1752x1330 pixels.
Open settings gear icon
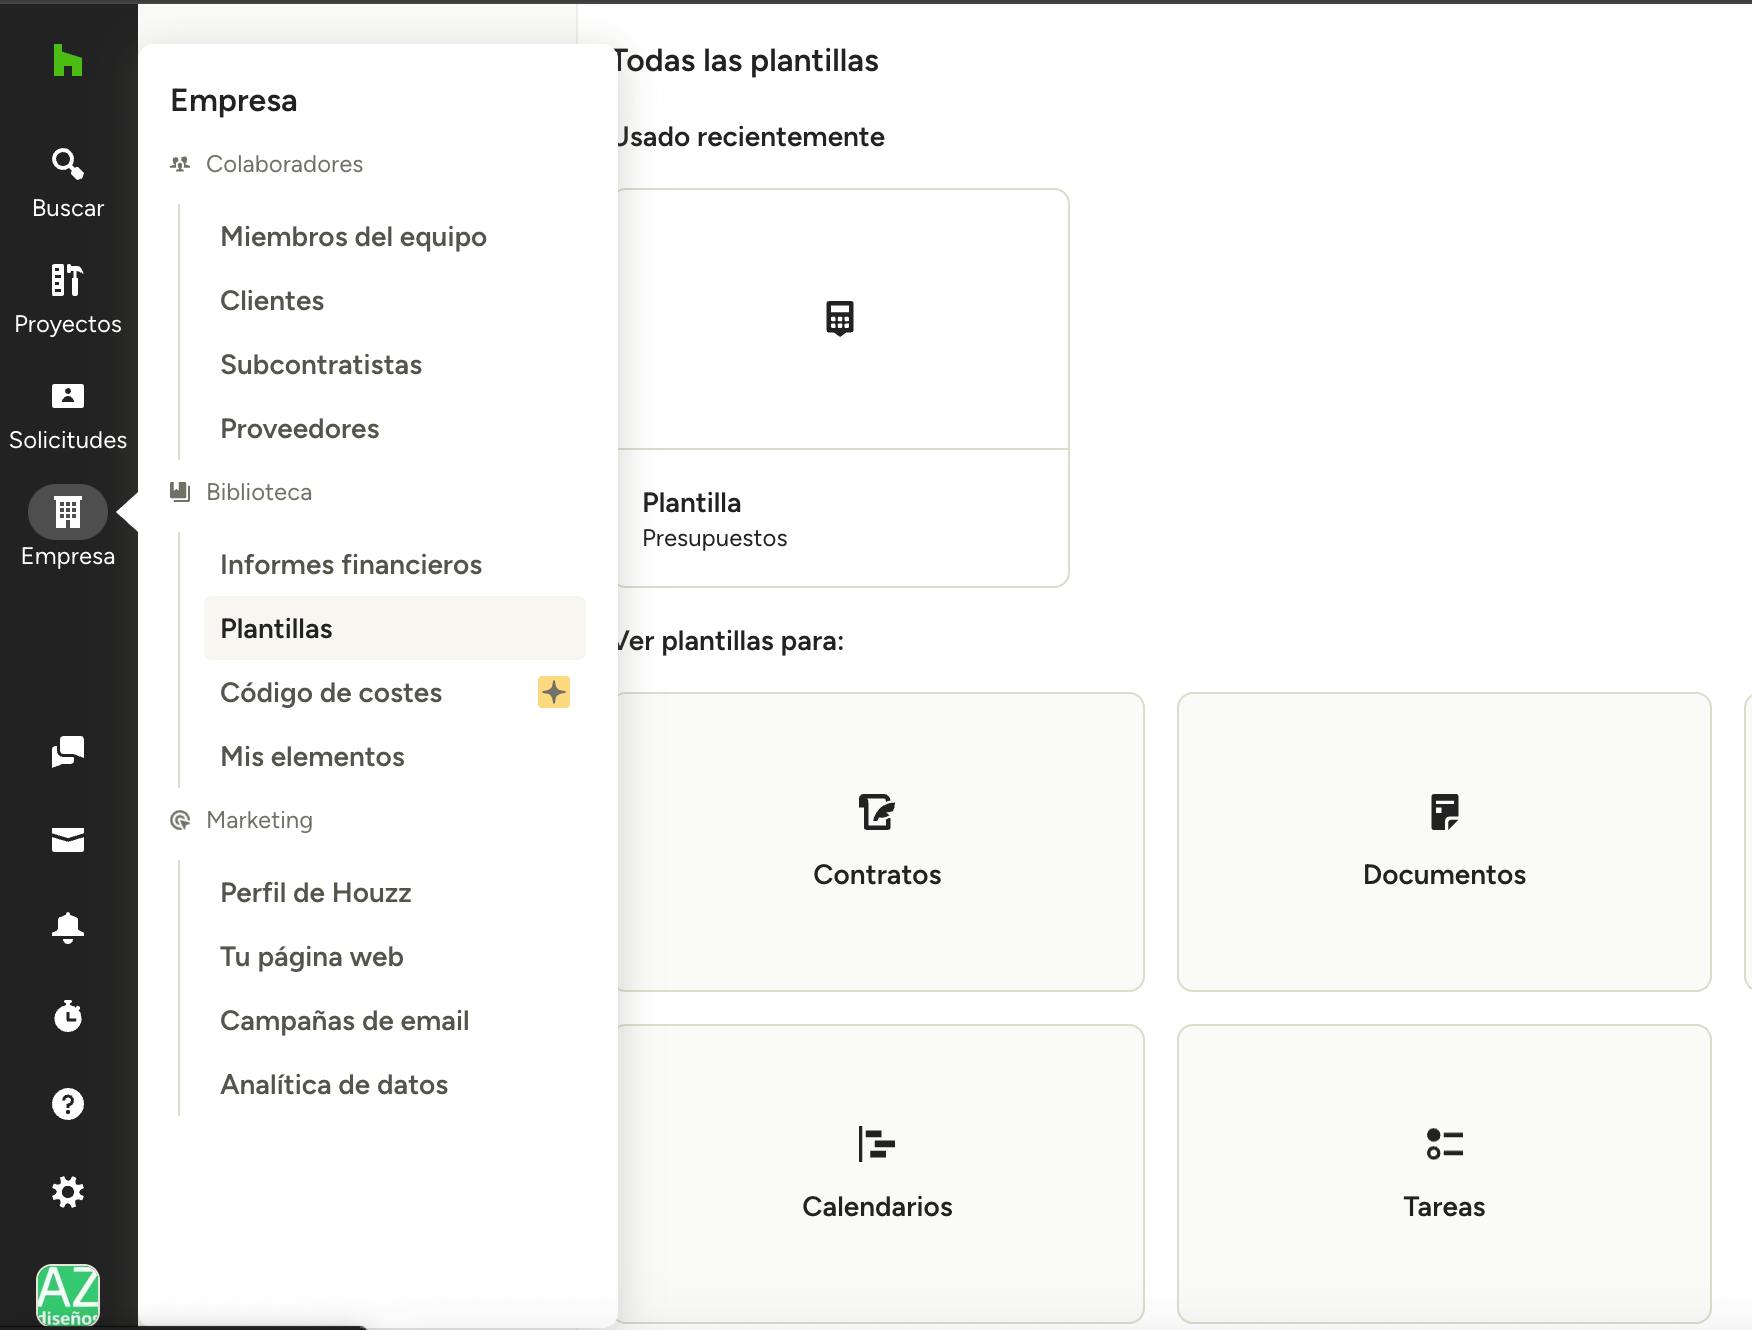tap(67, 1192)
